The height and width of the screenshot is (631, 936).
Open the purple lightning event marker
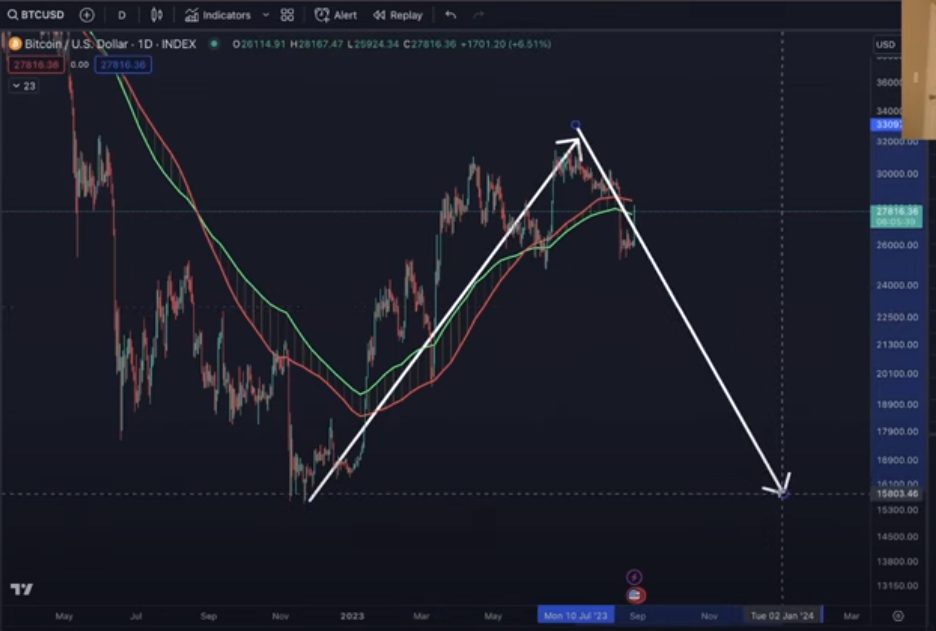(634, 577)
